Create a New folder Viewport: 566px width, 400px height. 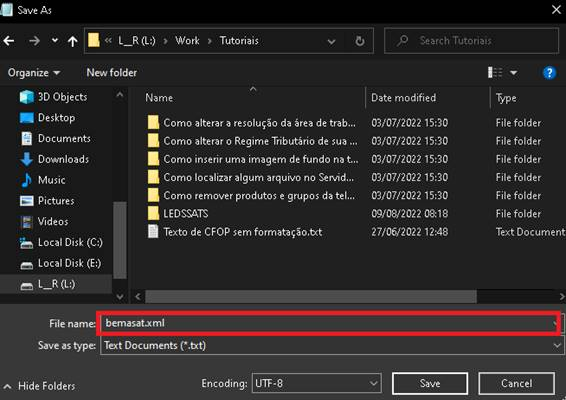click(112, 73)
